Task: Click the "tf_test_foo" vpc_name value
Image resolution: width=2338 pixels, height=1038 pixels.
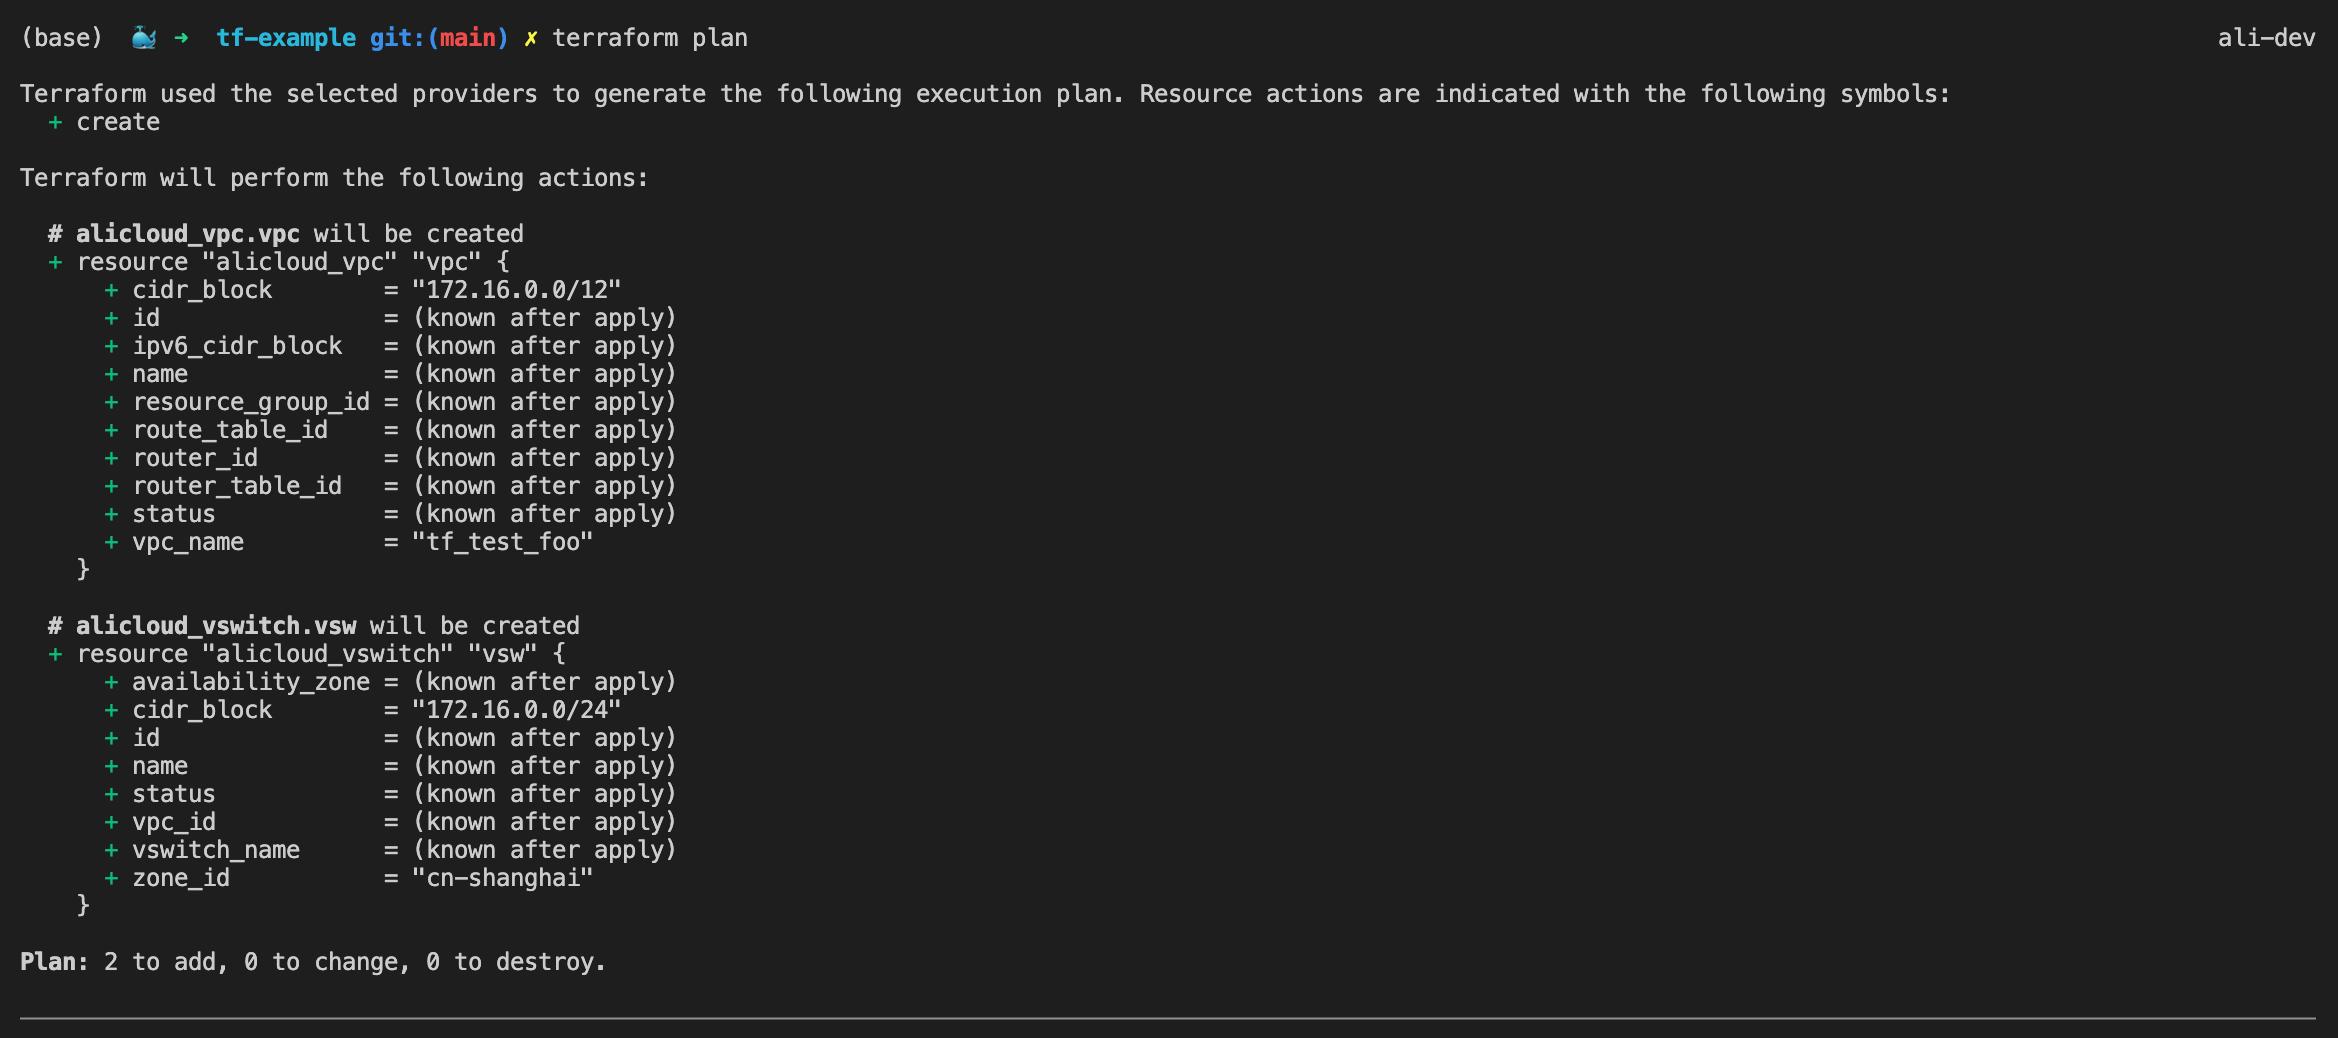Action: coord(503,542)
